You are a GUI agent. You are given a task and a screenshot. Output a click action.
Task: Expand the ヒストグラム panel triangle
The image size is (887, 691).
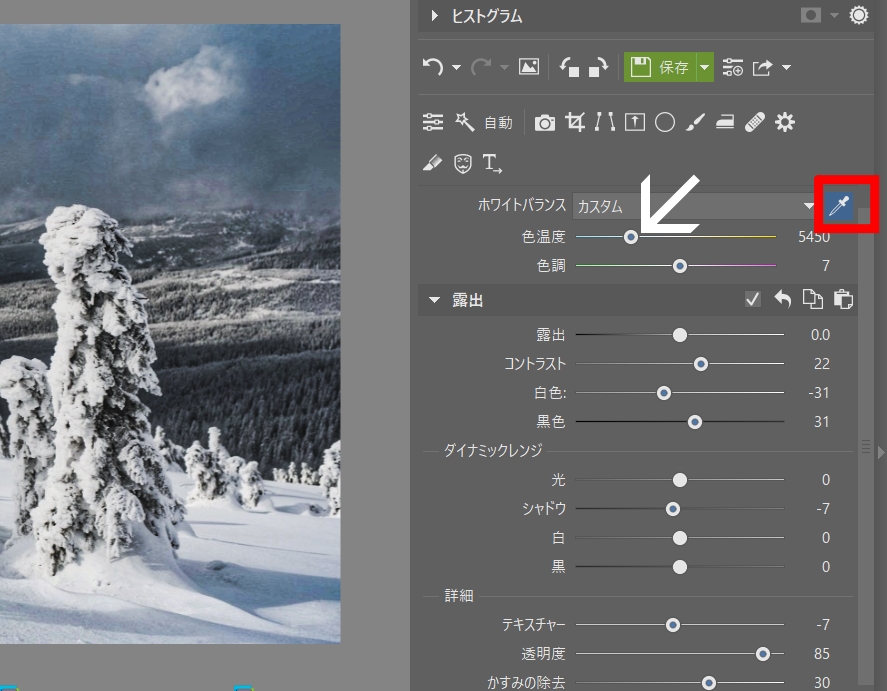coord(434,15)
